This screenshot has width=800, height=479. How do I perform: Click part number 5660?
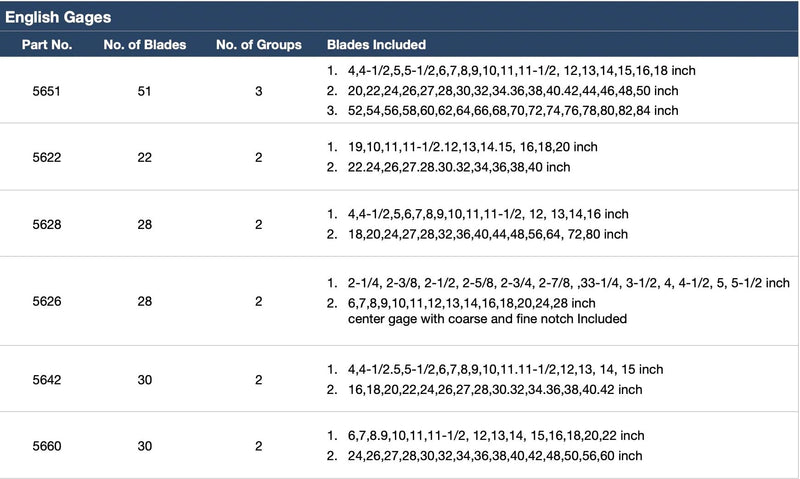point(46,446)
